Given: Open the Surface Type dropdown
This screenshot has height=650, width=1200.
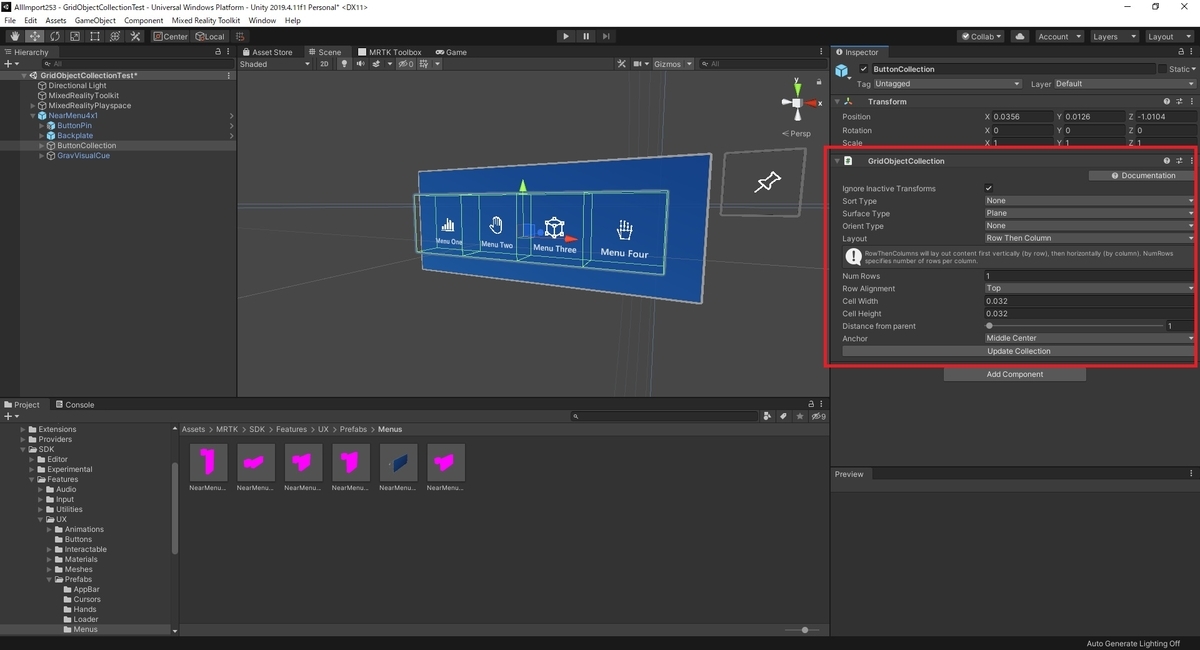Looking at the screenshot, I should (1089, 214).
